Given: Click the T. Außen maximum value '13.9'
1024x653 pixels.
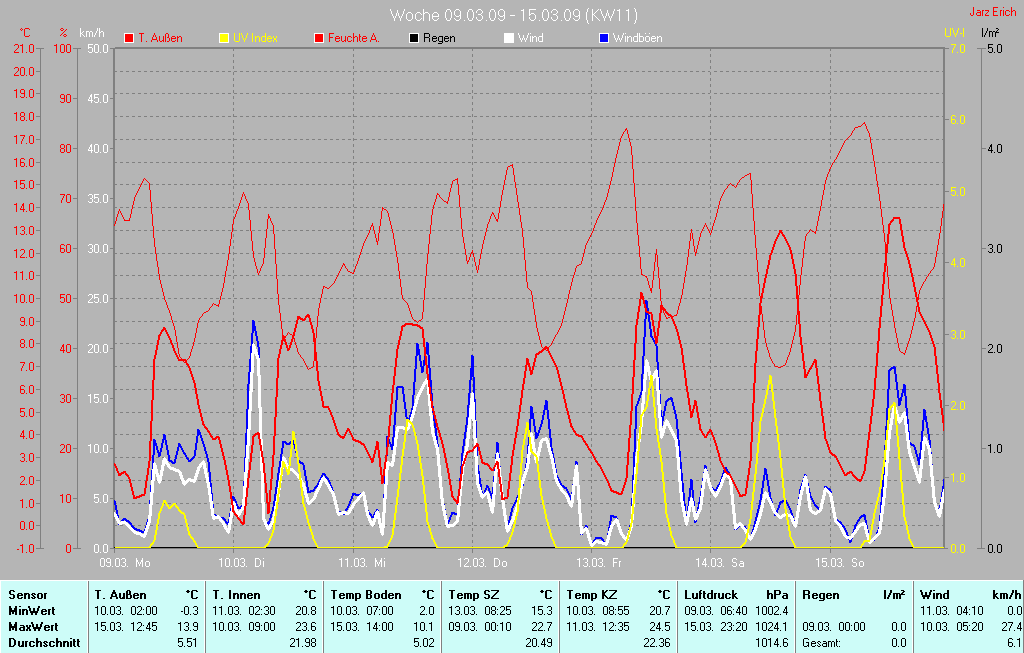Looking at the screenshot, I should [x=188, y=626].
